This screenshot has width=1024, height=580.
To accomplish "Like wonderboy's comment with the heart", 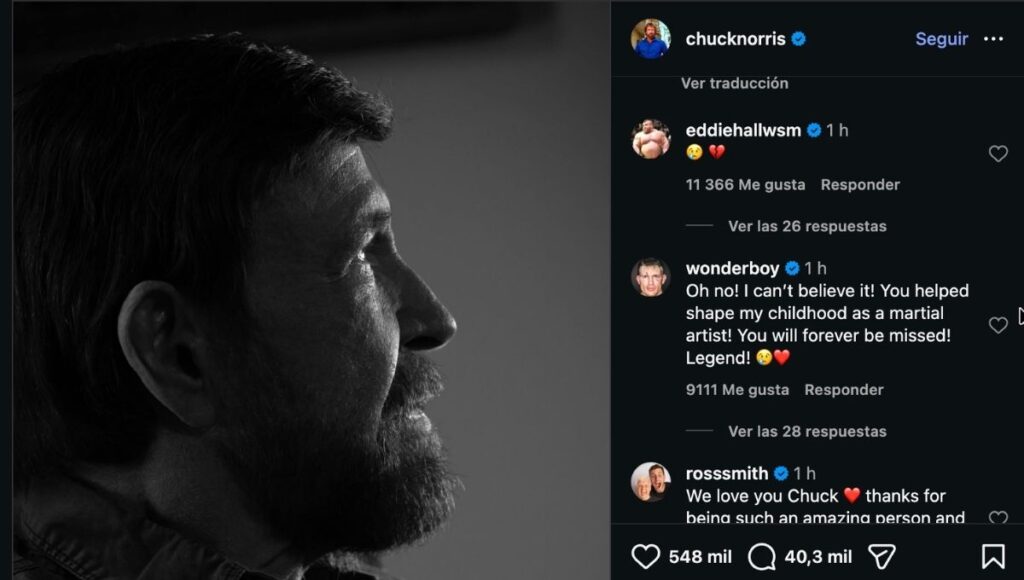I will 997,325.
